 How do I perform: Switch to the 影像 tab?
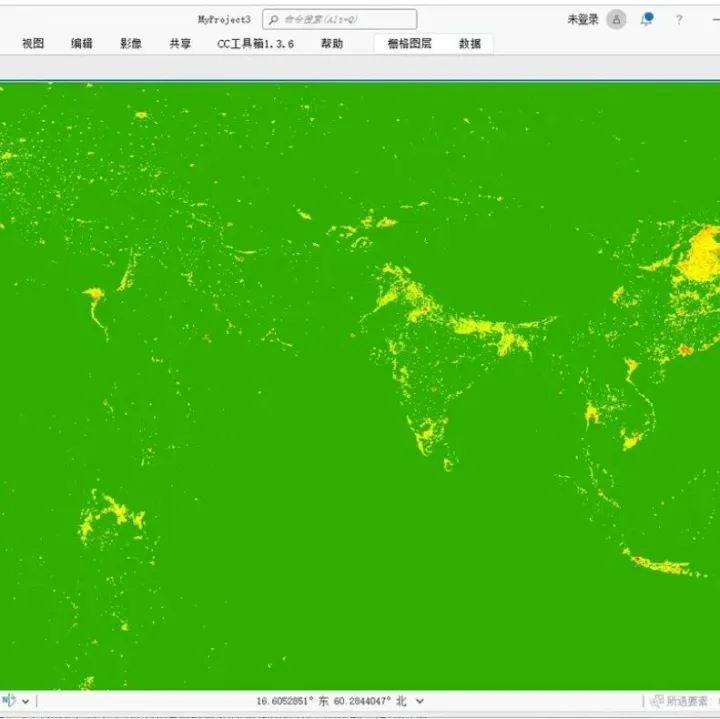(131, 44)
